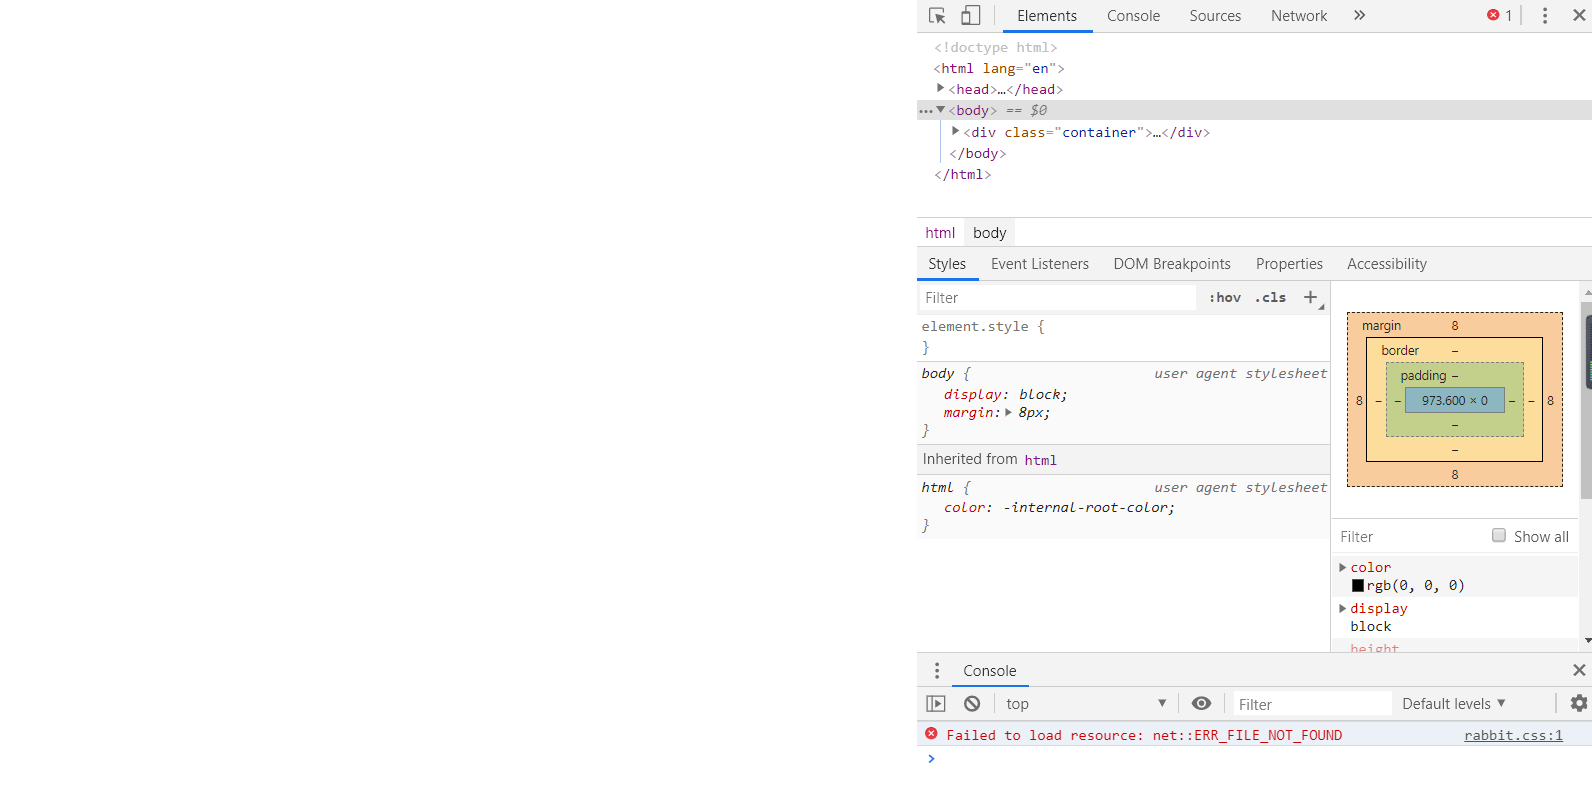1592x791 pixels.
Task: Select the body breadcrumb
Action: coord(989,233)
